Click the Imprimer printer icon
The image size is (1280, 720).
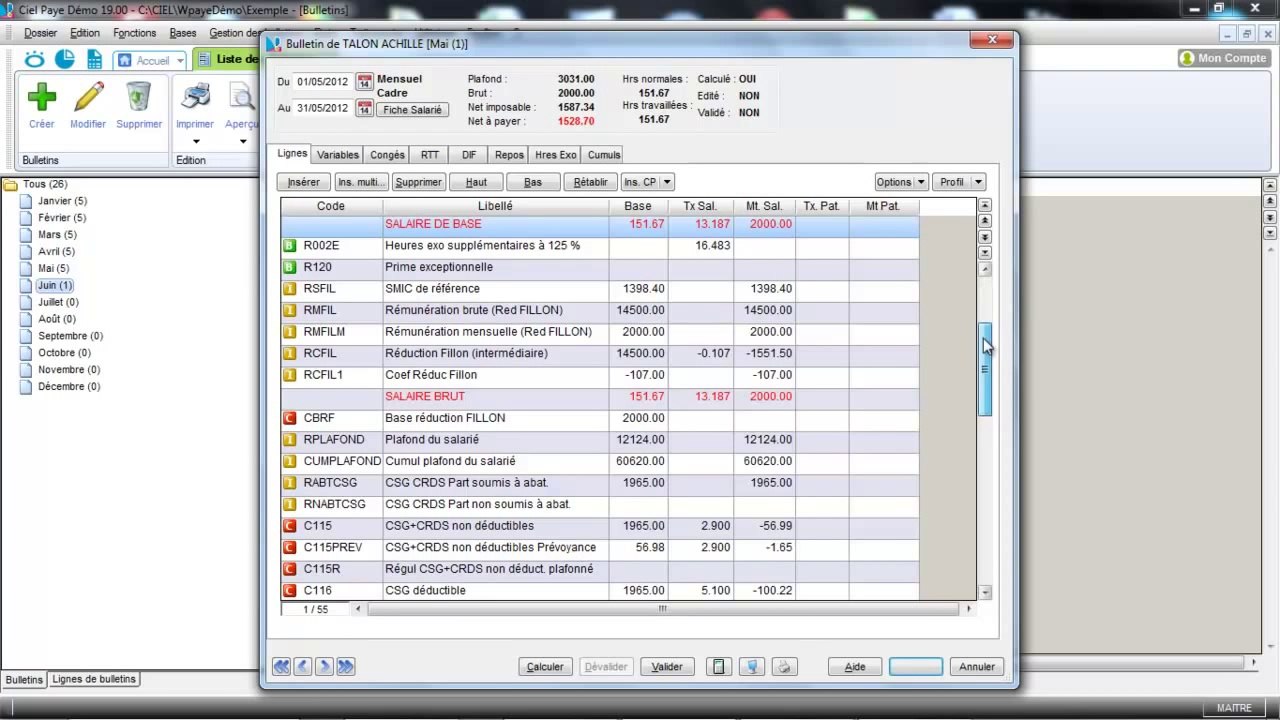195,97
